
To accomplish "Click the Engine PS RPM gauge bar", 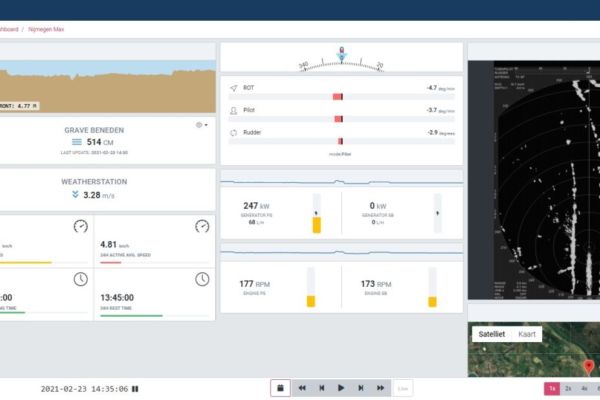I will tap(311, 287).
